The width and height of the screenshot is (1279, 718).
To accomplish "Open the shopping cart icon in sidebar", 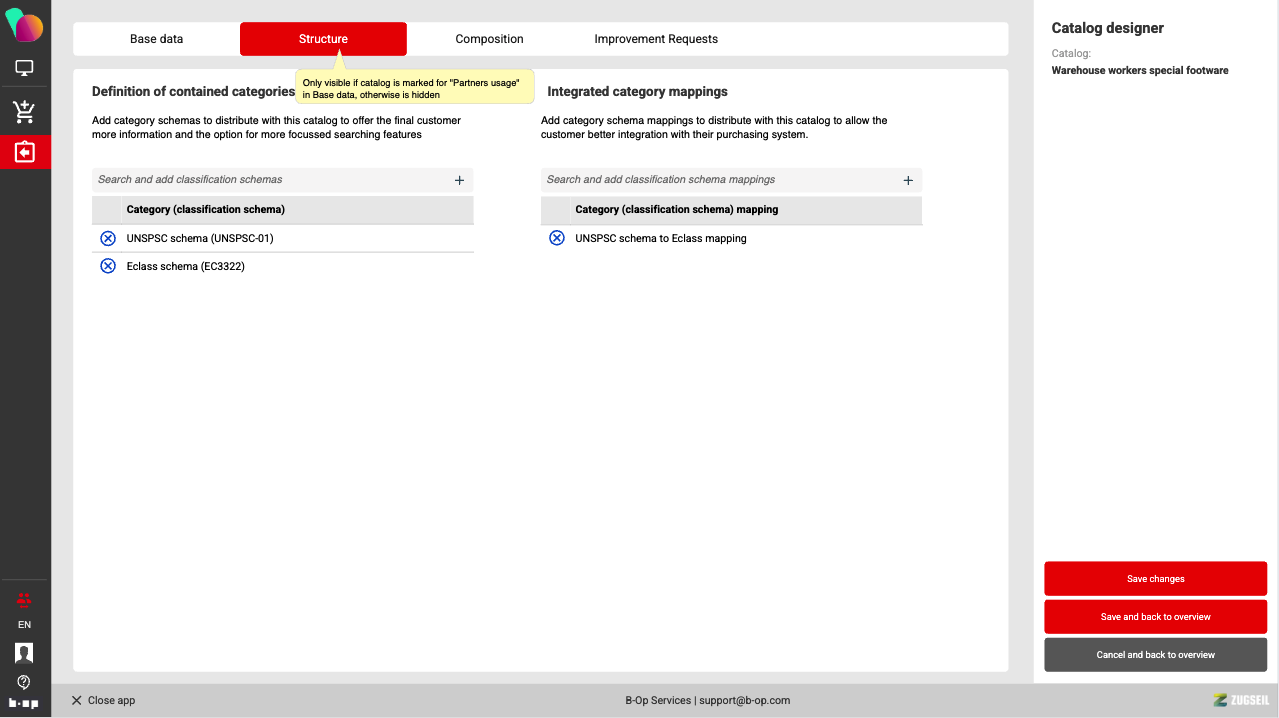I will point(25,111).
